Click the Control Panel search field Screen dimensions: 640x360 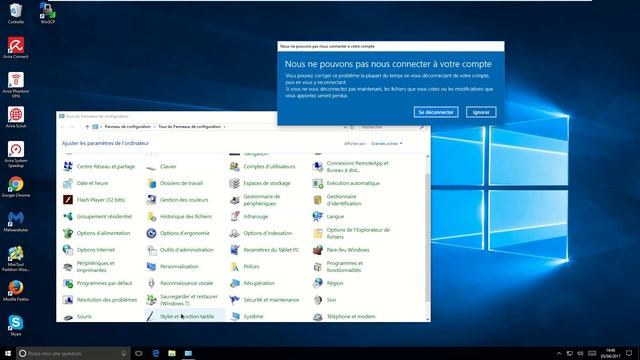(393, 127)
